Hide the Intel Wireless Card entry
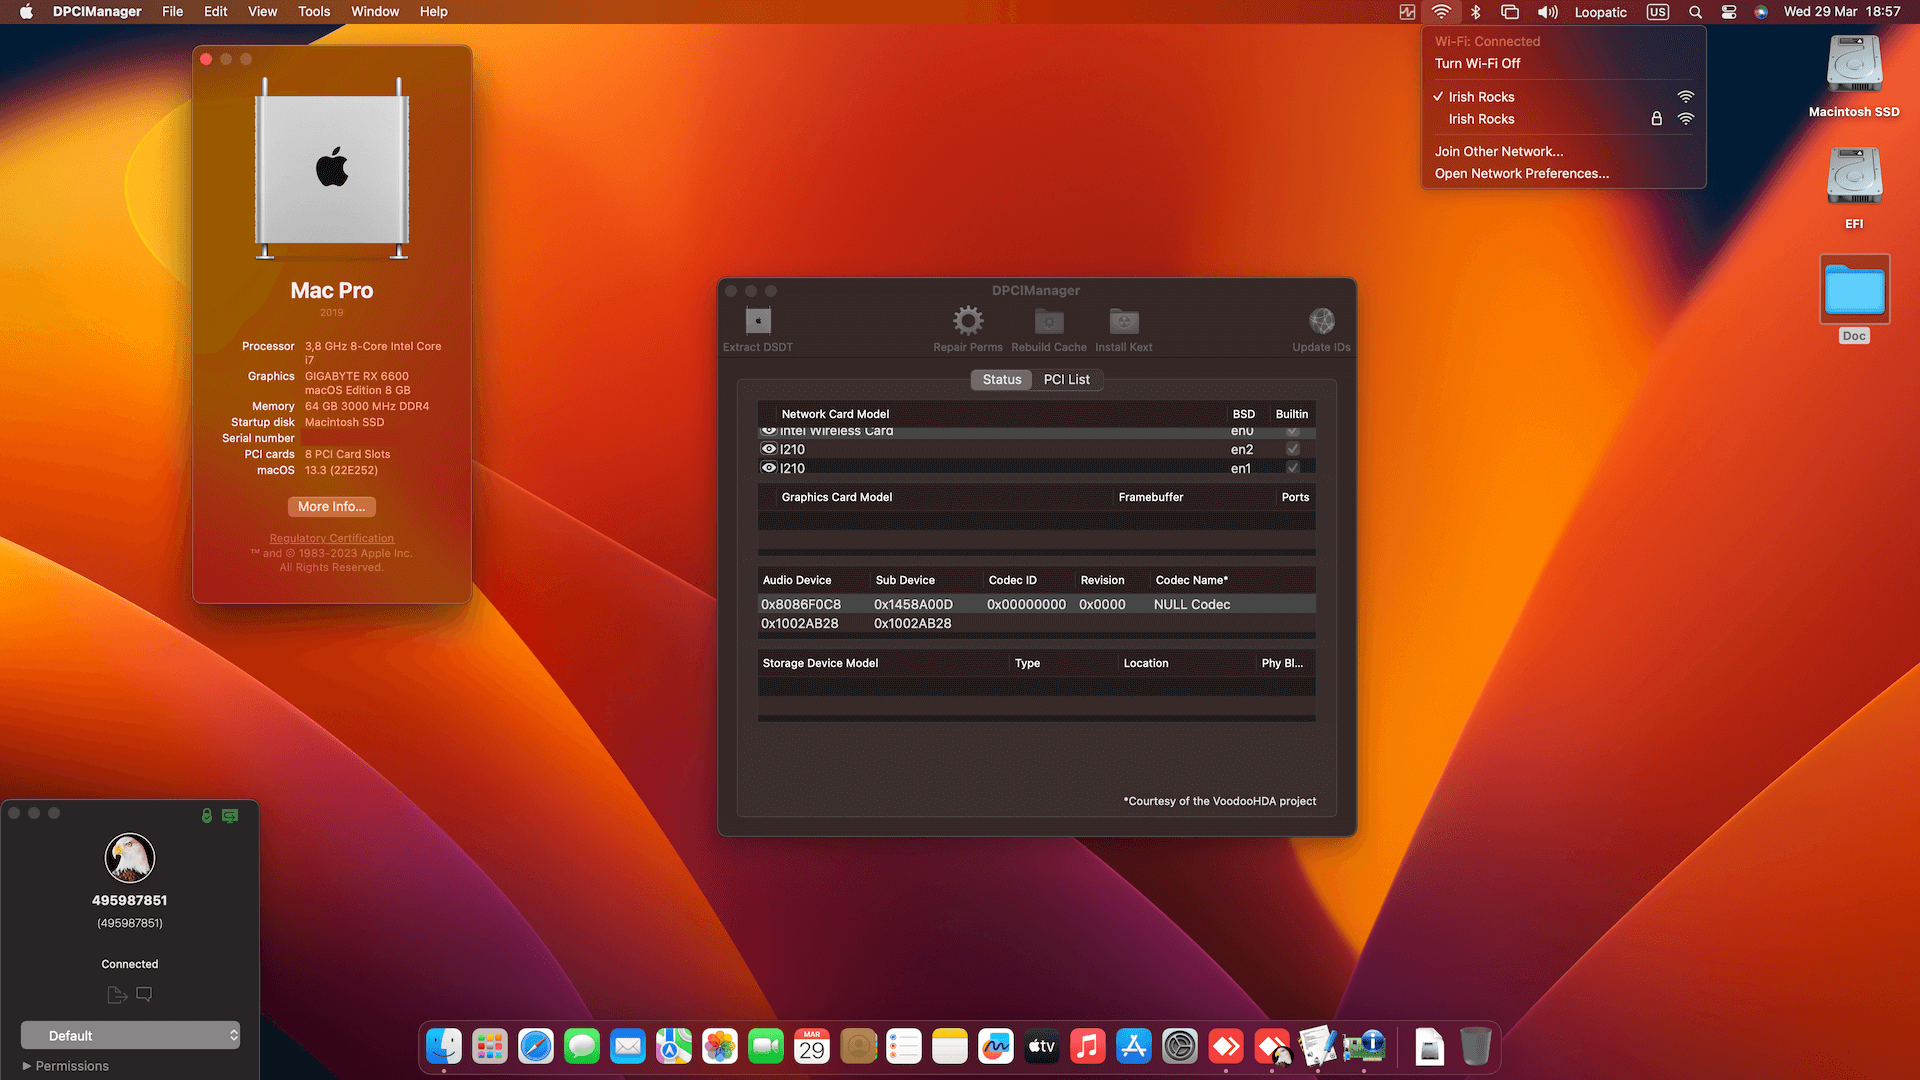1920x1080 pixels. (x=768, y=430)
